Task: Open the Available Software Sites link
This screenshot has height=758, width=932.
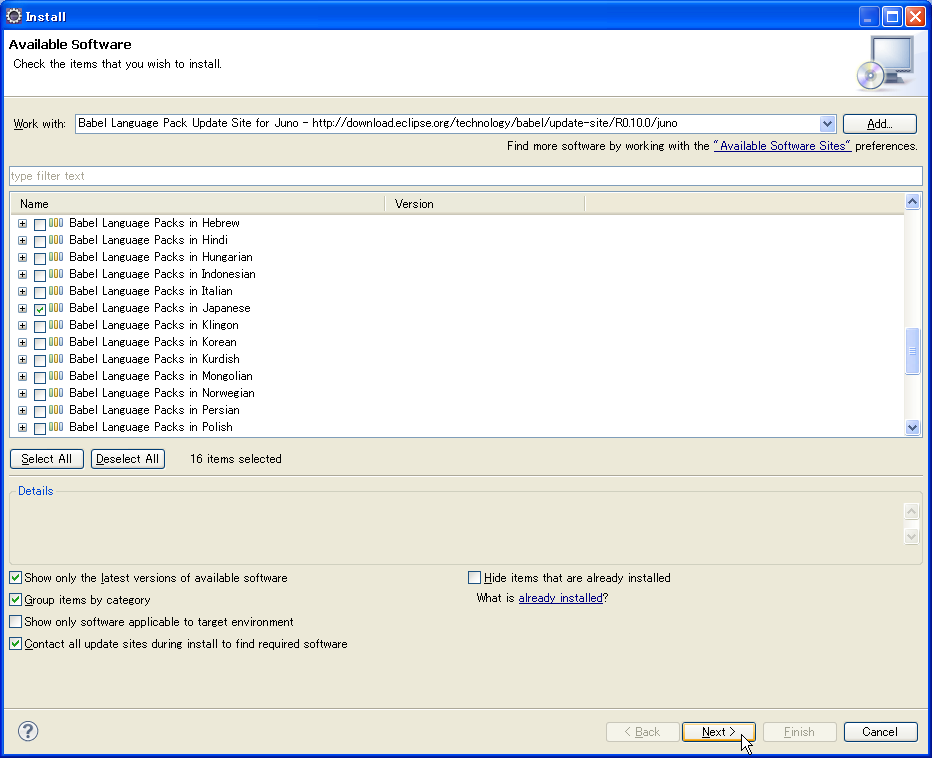Action: 782,146
